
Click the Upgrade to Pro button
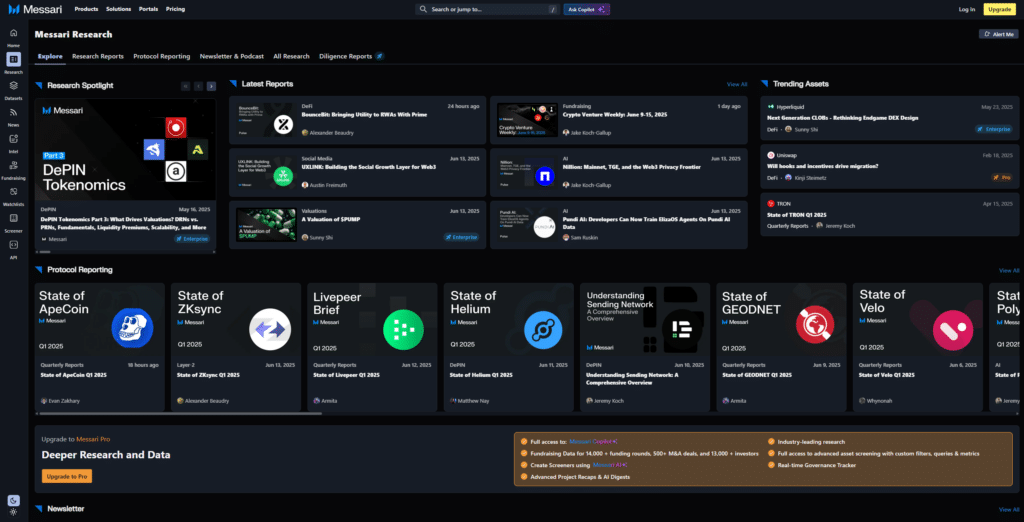[67, 476]
